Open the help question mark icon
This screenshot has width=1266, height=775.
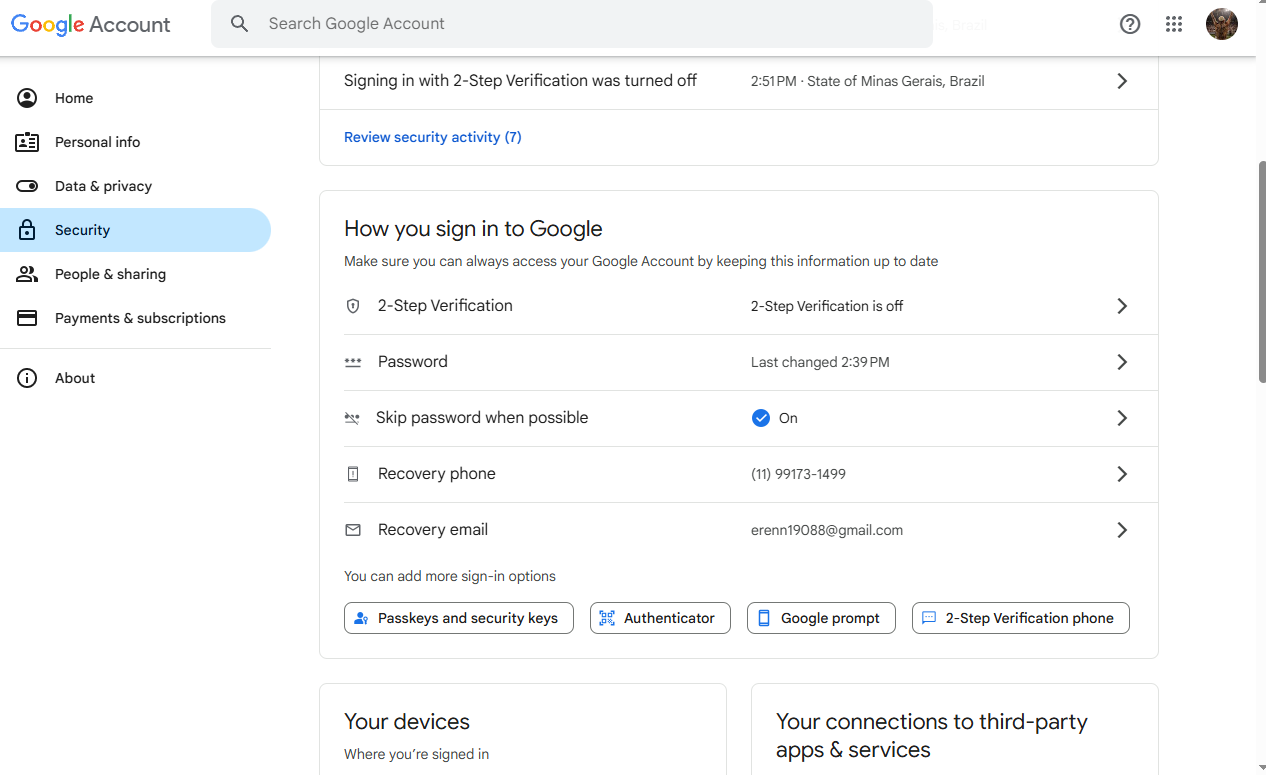1130,24
